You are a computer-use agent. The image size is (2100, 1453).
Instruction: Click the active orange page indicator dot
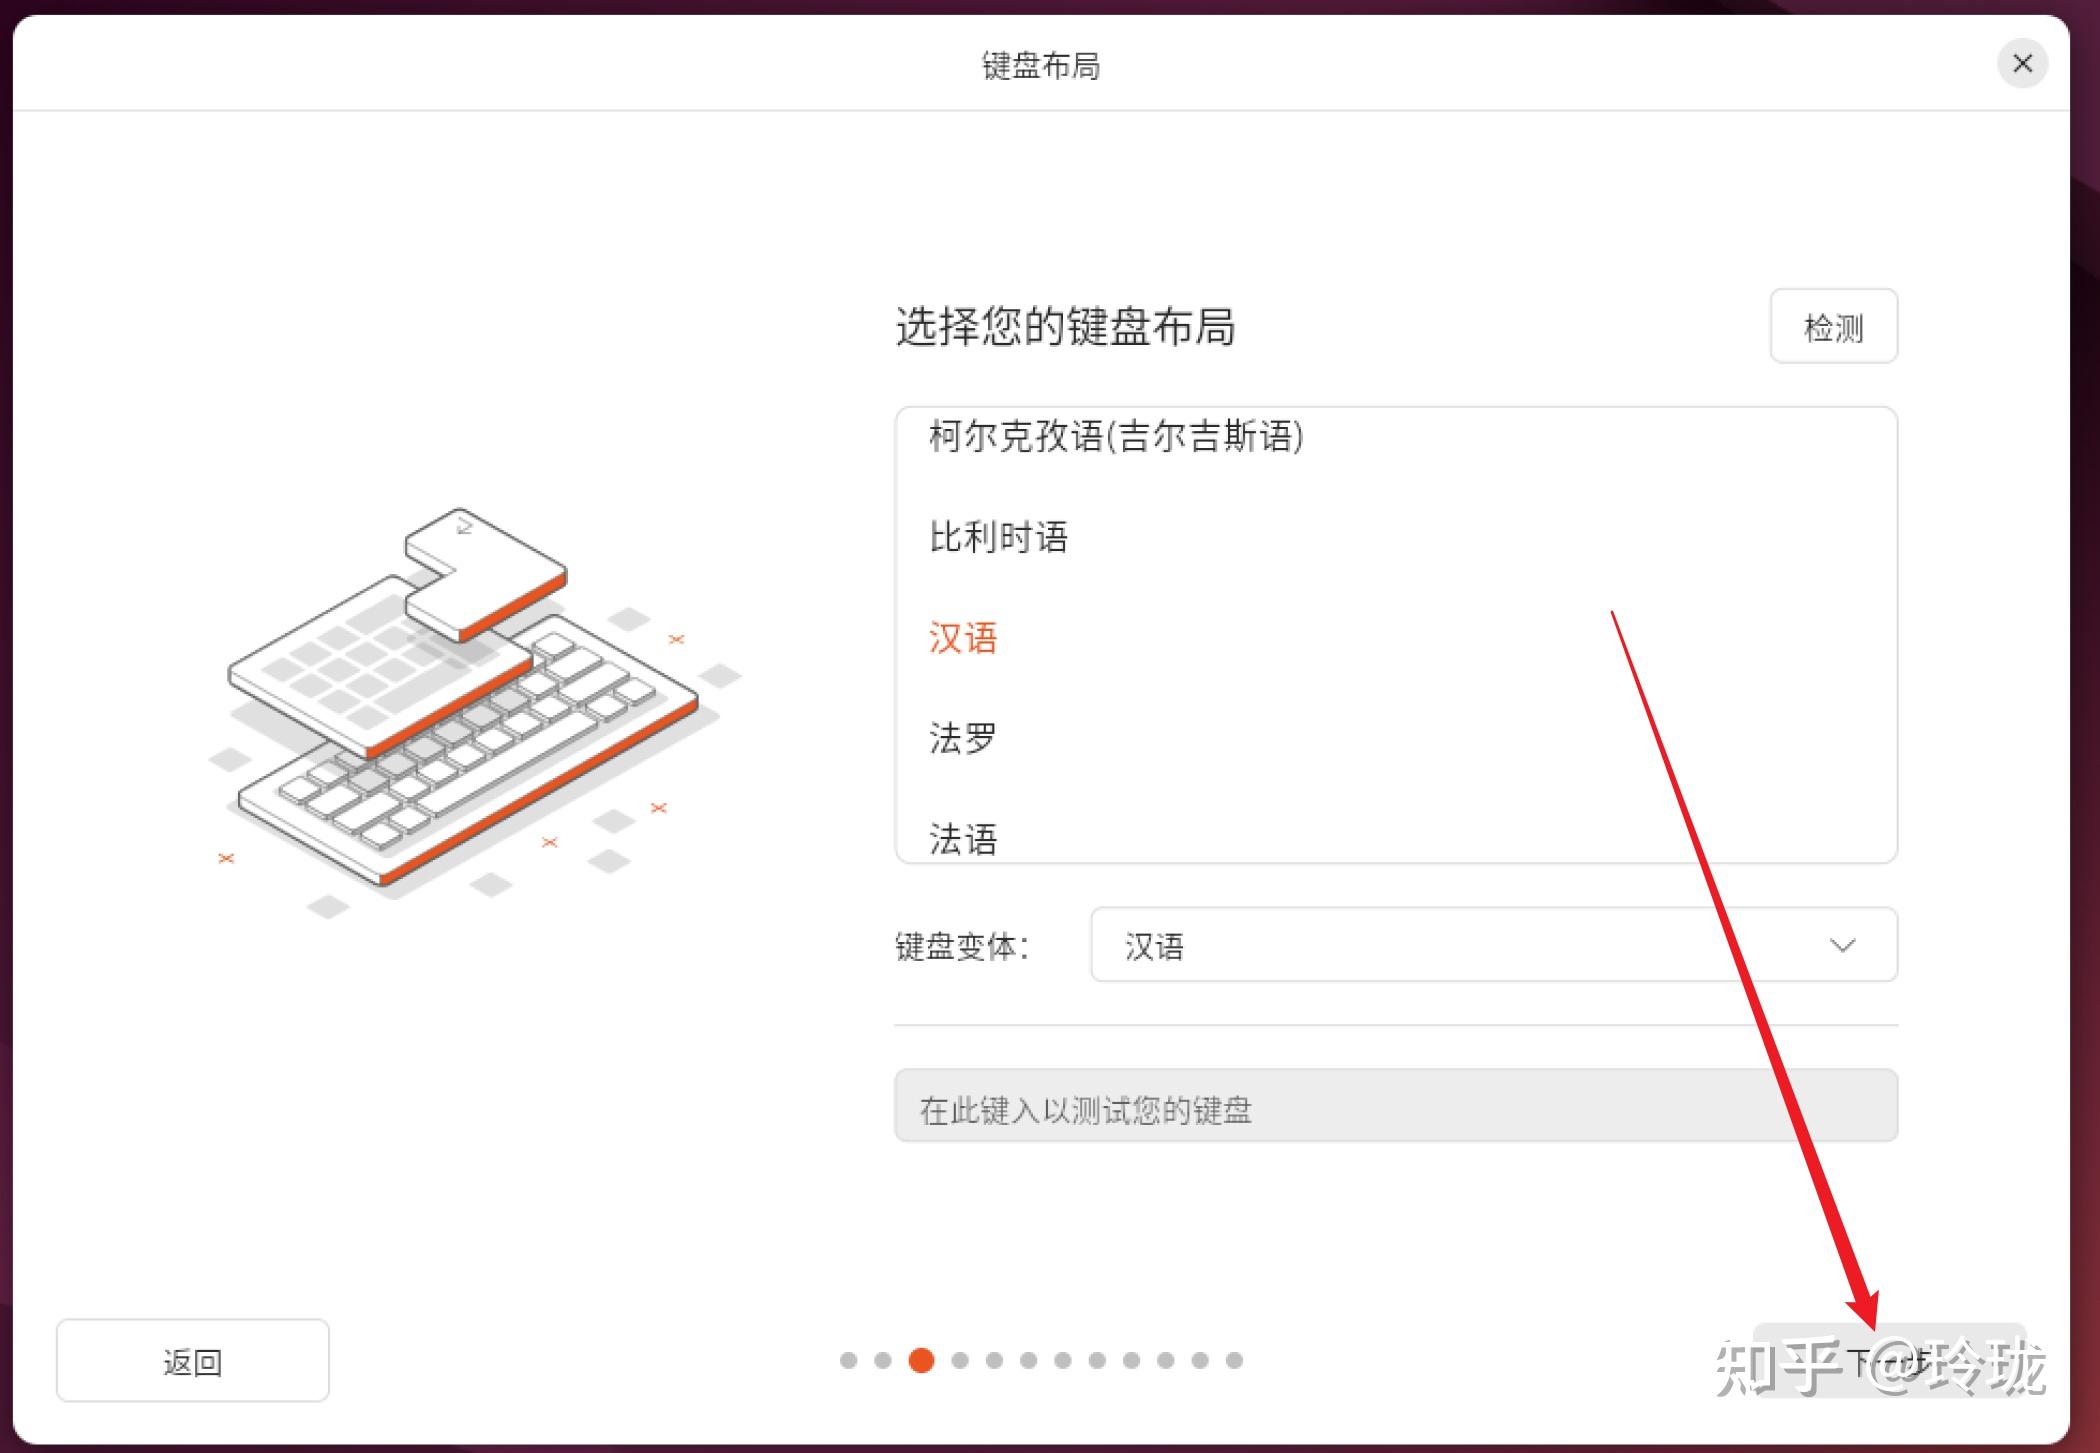(921, 1360)
